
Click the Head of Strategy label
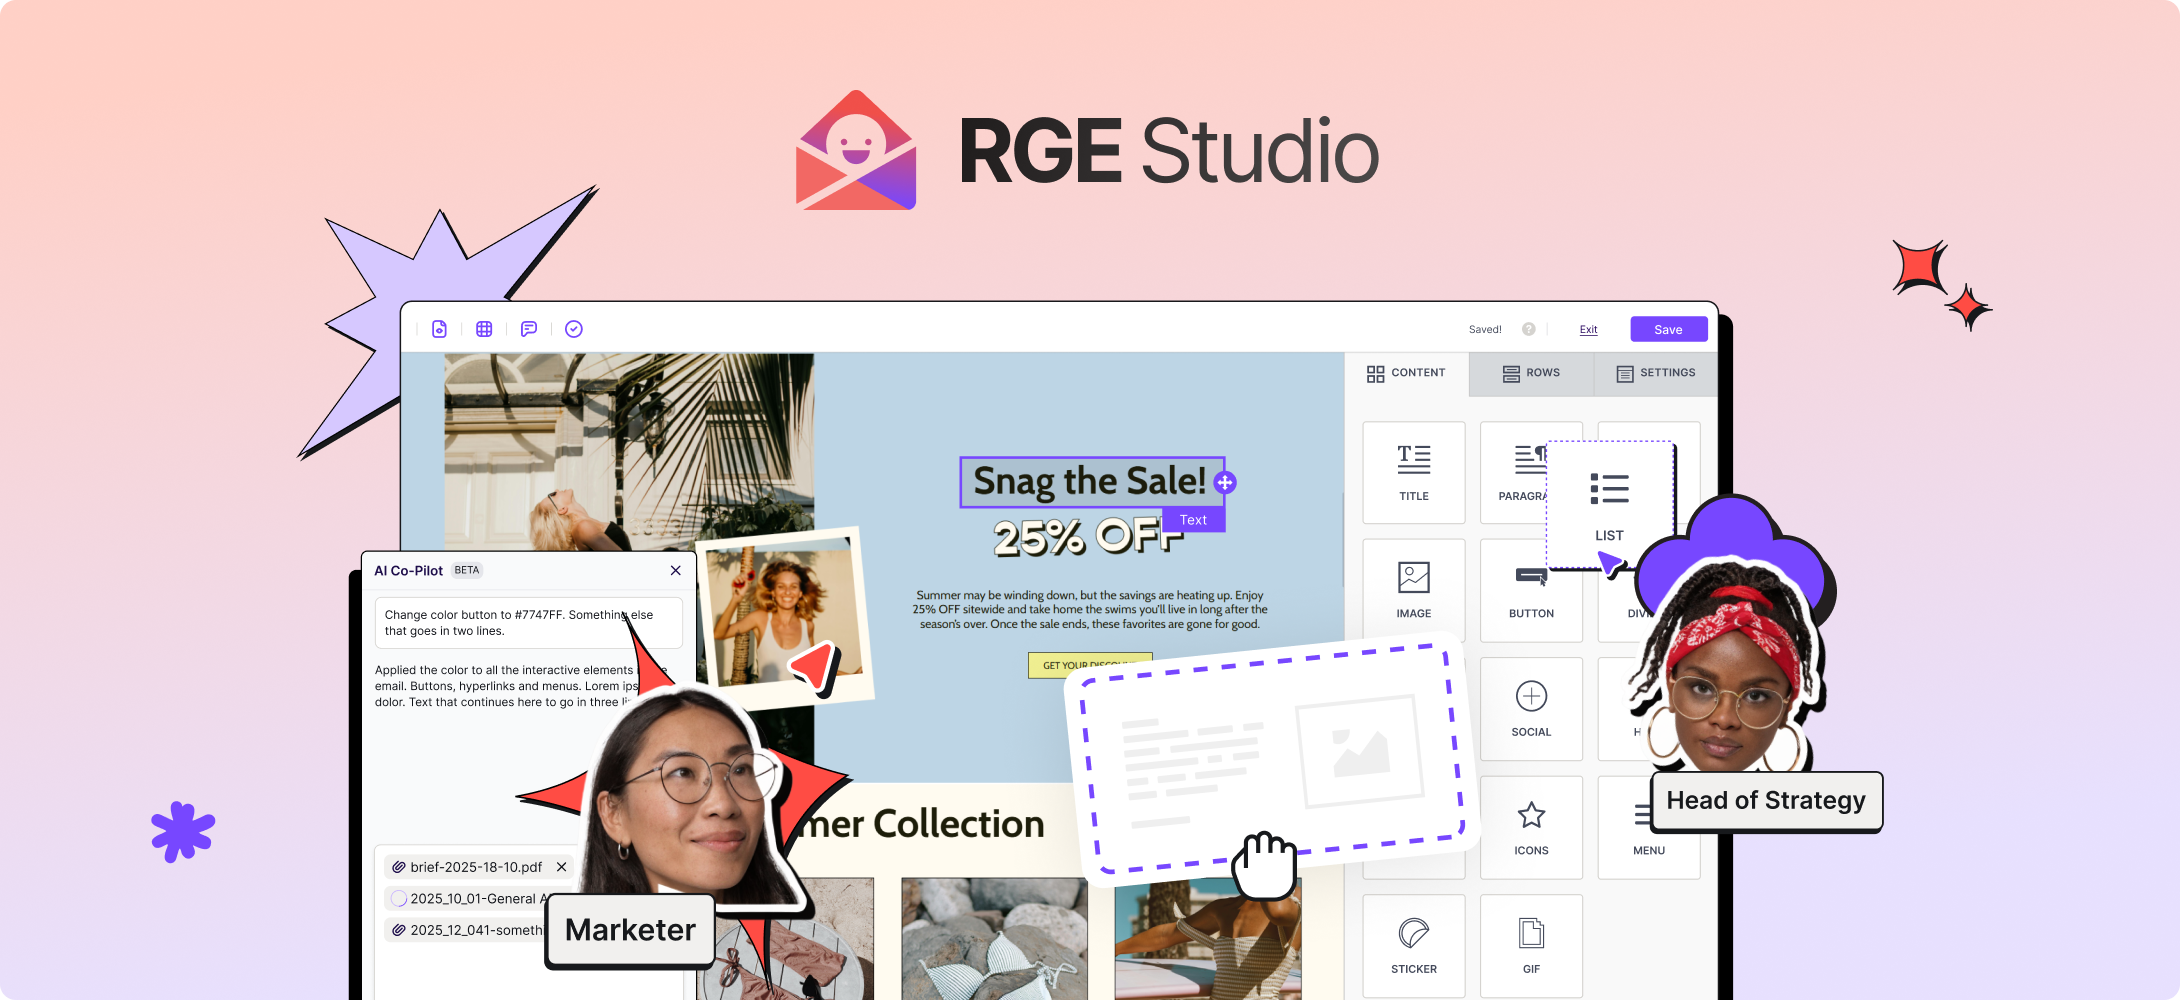tap(1766, 800)
